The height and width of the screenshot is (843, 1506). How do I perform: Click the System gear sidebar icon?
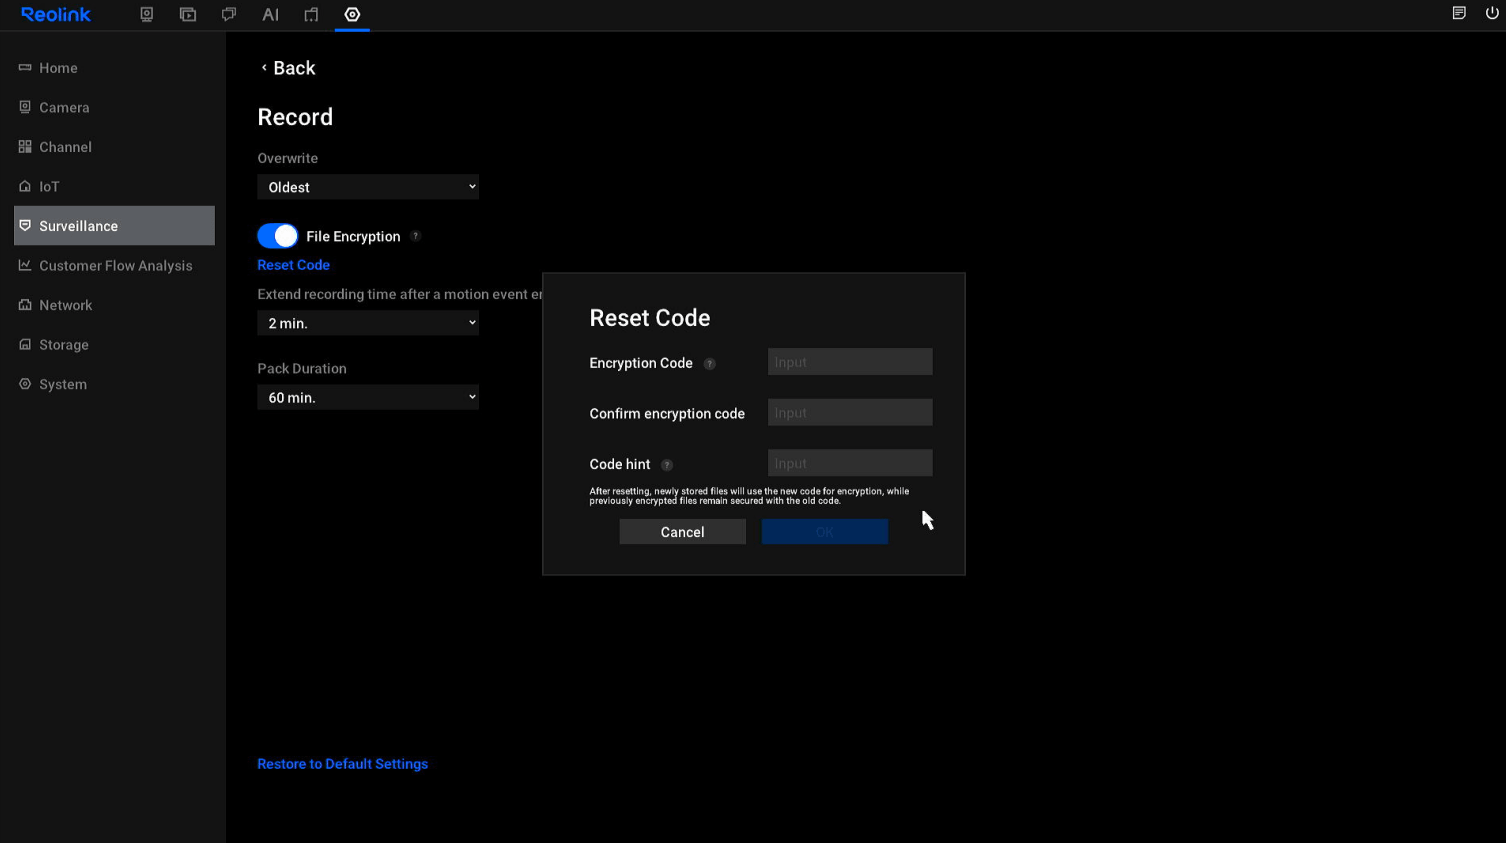pyautogui.click(x=25, y=384)
